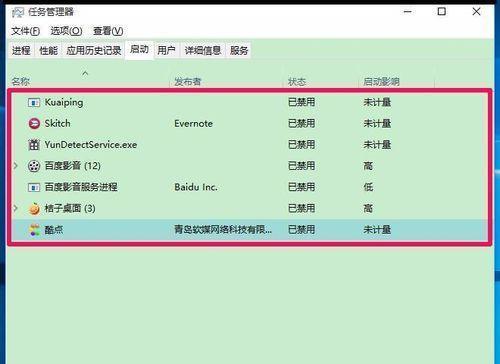The width and height of the screenshot is (500, 364).
Task: Select the 百度影音服务进程 entry text
Action: pyautogui.click(x=81, y=187)
